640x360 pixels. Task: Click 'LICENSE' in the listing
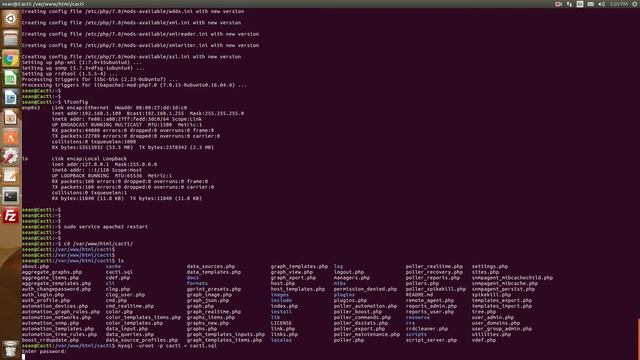pos(281,323)
